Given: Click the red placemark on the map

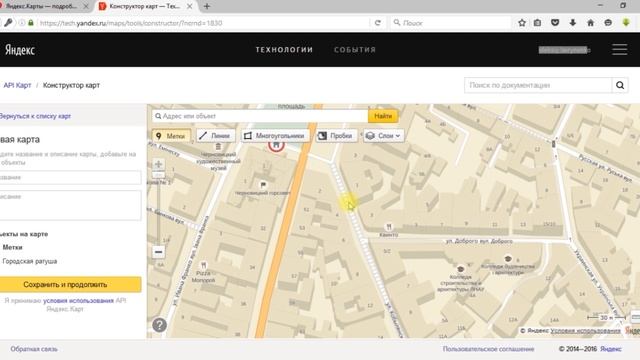Looking at the screenshot, I should [276, 145].
